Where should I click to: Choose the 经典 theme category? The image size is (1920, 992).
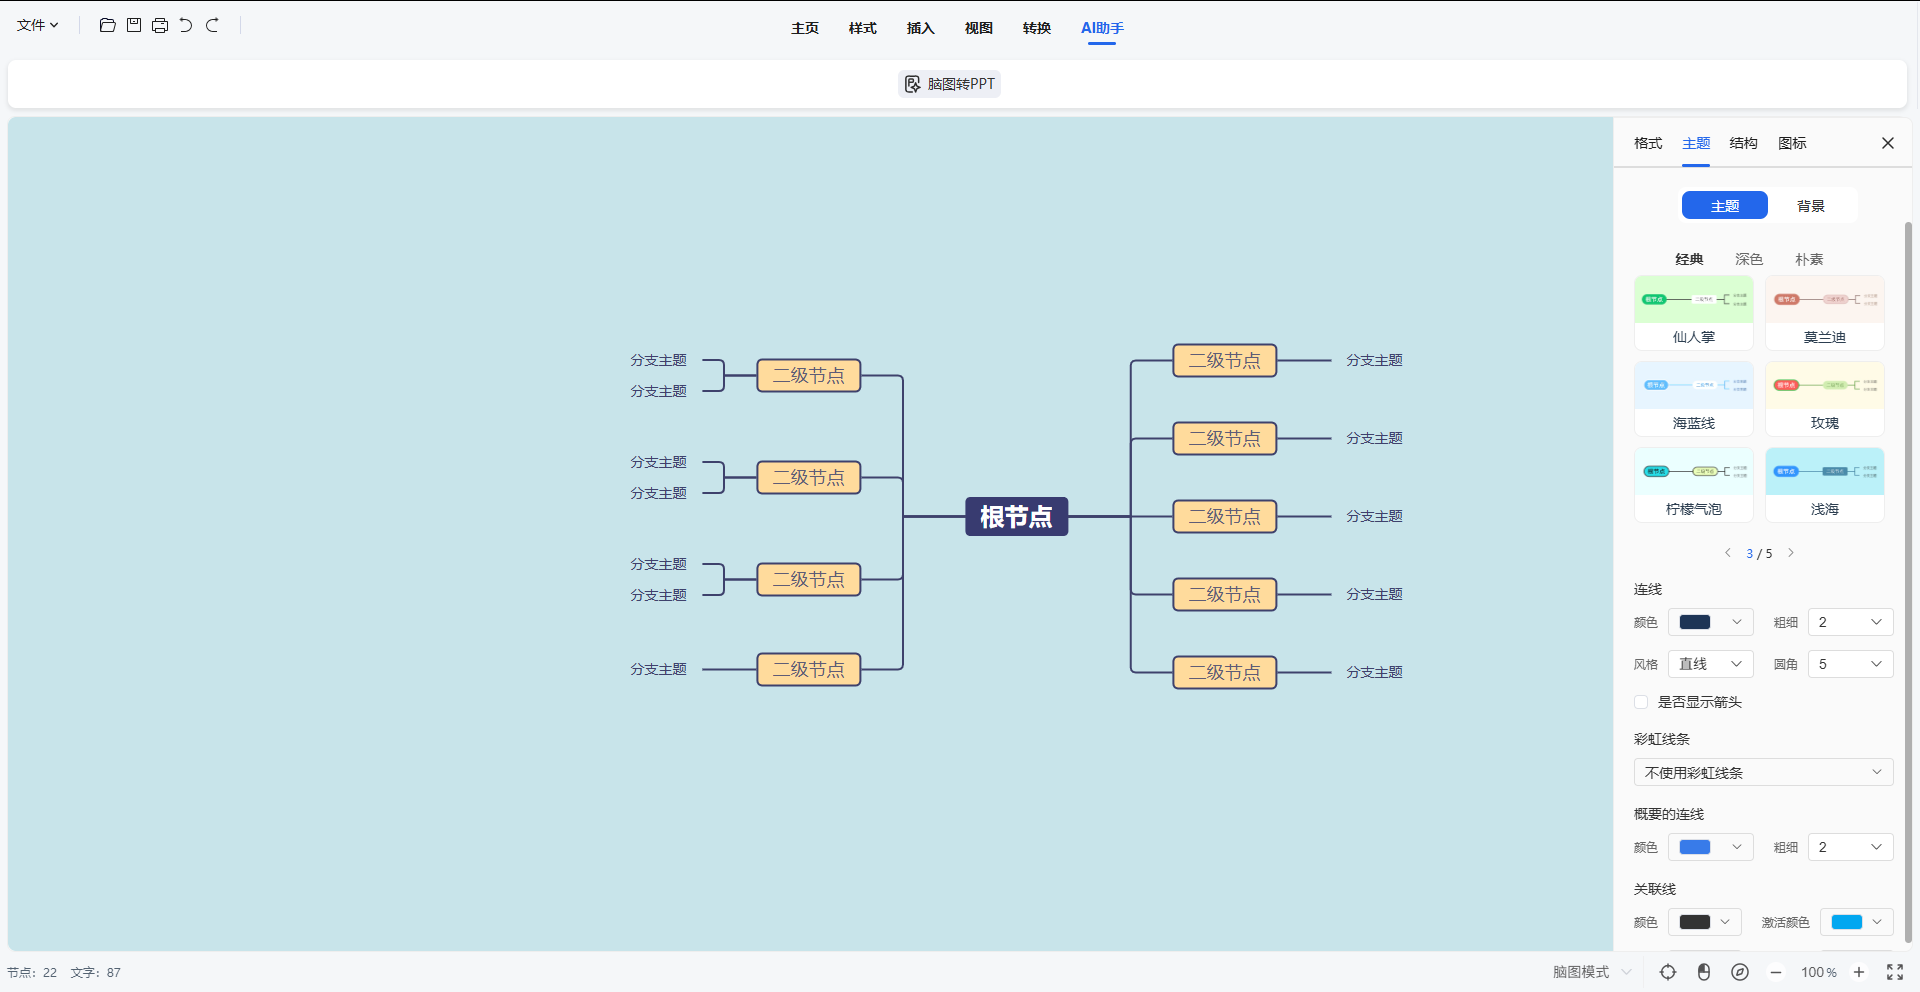coord(1689,259)
